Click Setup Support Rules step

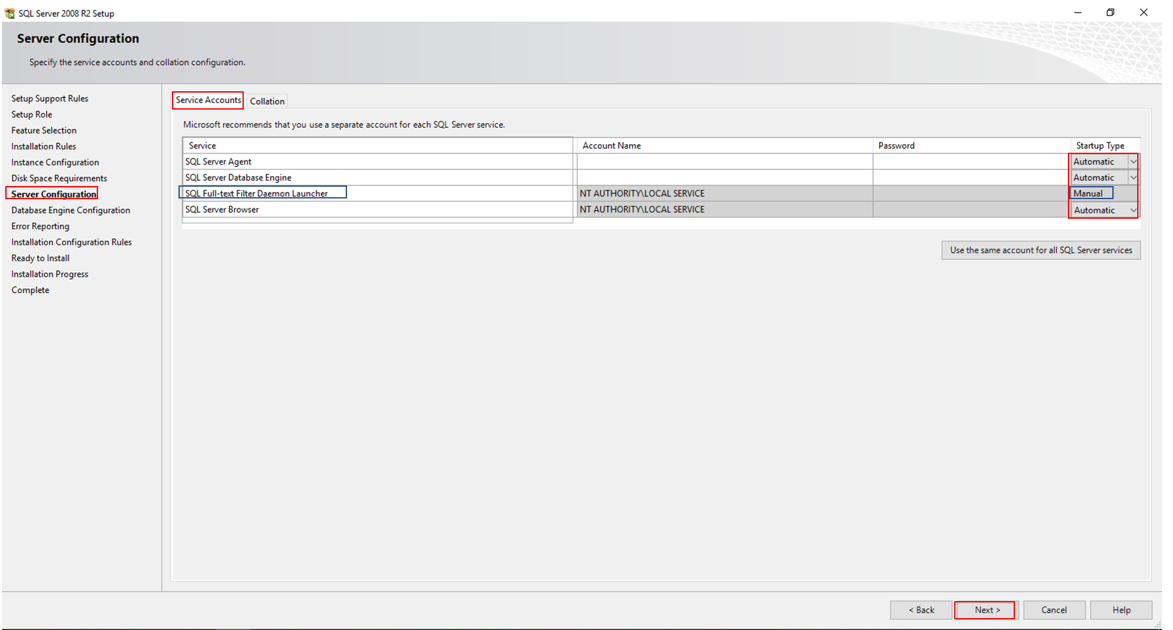tap(49, 99)
